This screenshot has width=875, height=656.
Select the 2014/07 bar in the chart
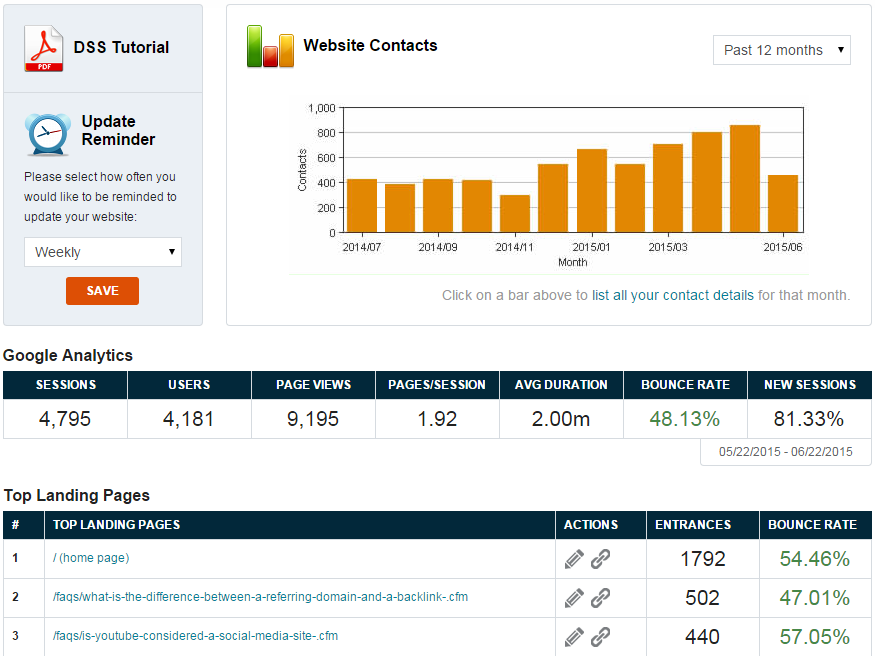tap(361, 206)
